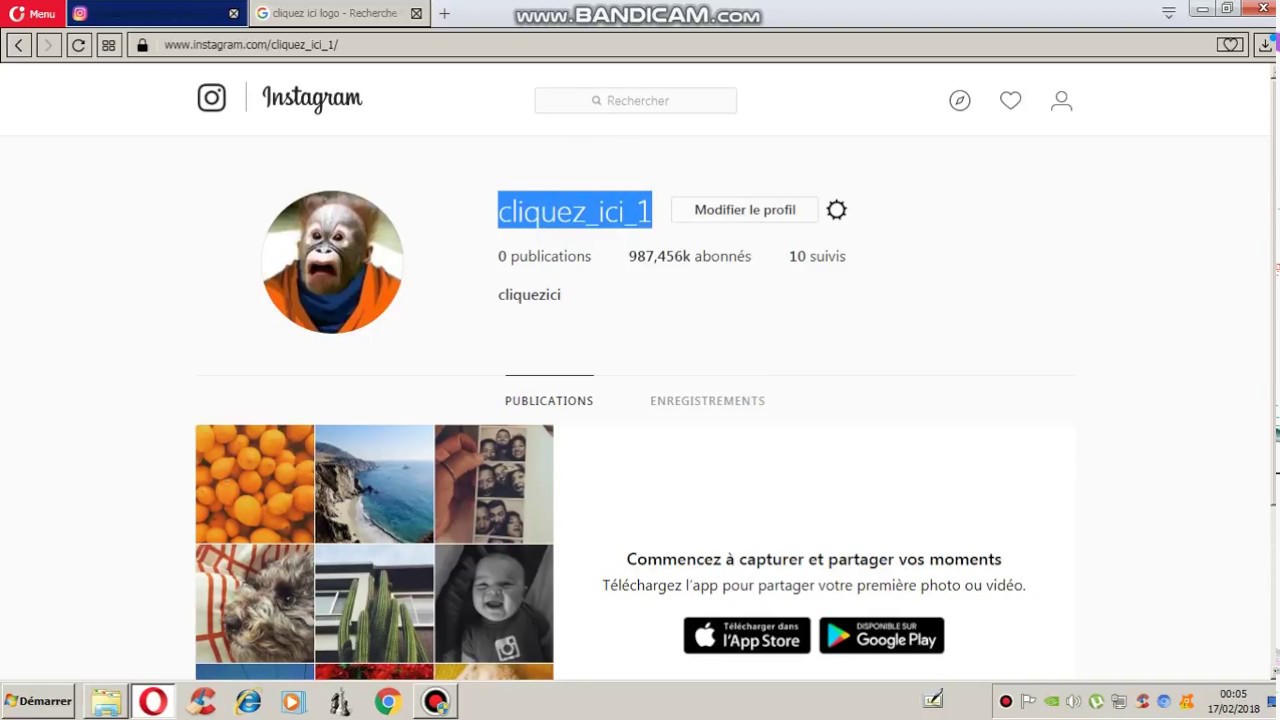Screen dimensions: 1280x720
Task: Open a new browser tab with plus
Action: (x=444, y=14)
